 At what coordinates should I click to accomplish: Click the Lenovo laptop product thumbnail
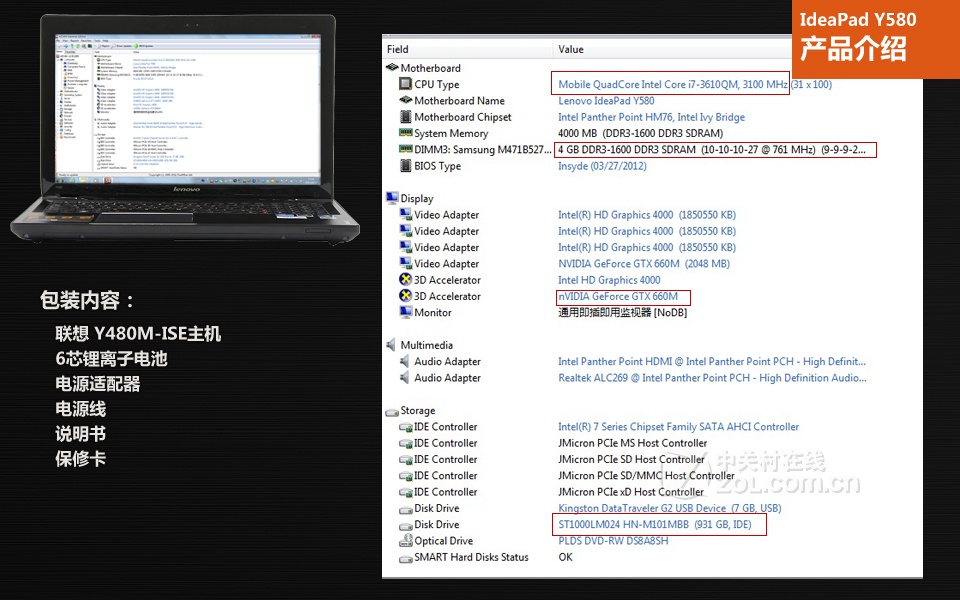(x=185, y=128)
